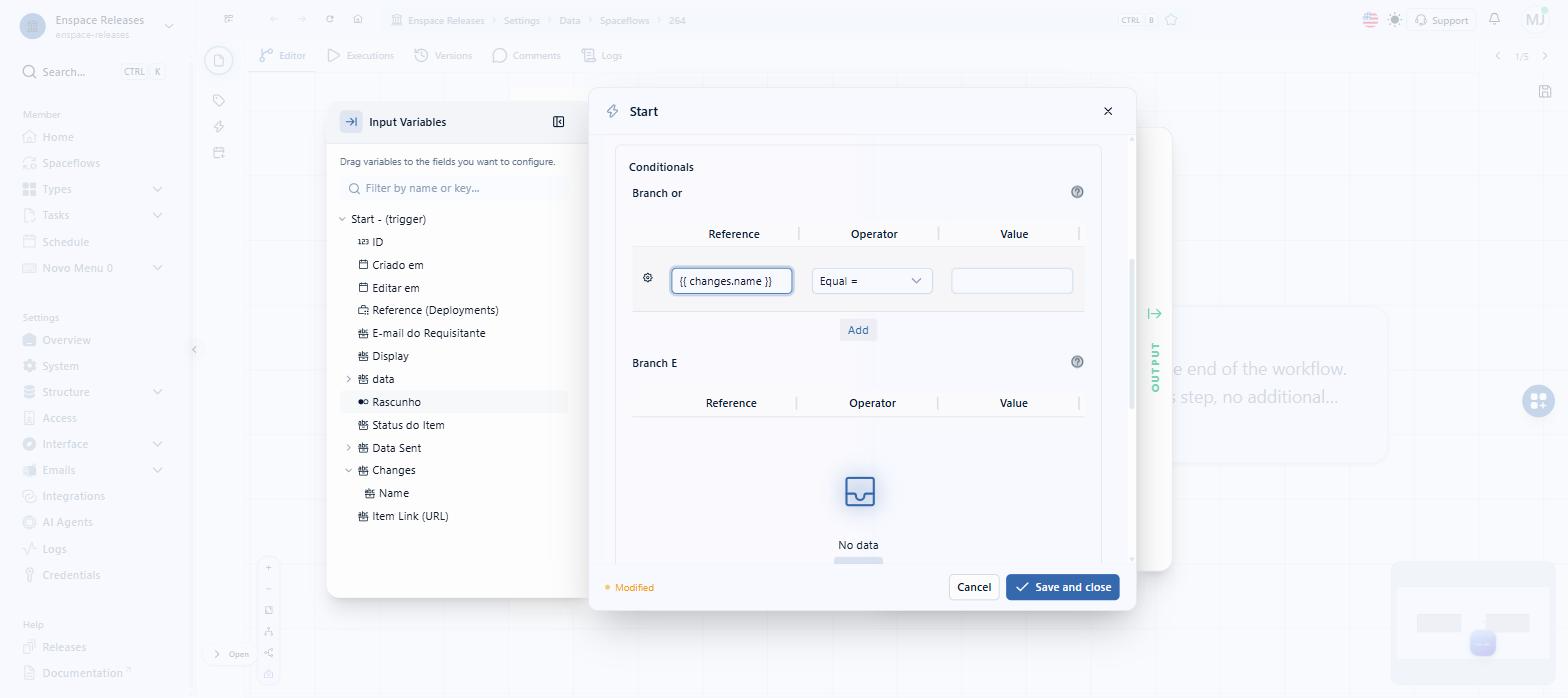
Task: Expand the Data Sent variable node
Action: (349, 448)
